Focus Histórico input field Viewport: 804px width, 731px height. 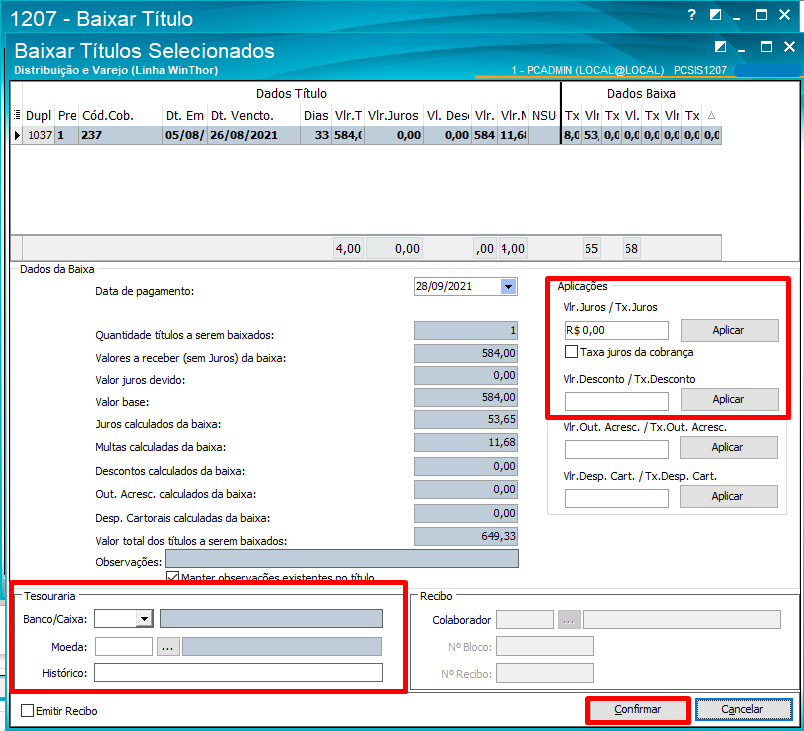(238, 673)
